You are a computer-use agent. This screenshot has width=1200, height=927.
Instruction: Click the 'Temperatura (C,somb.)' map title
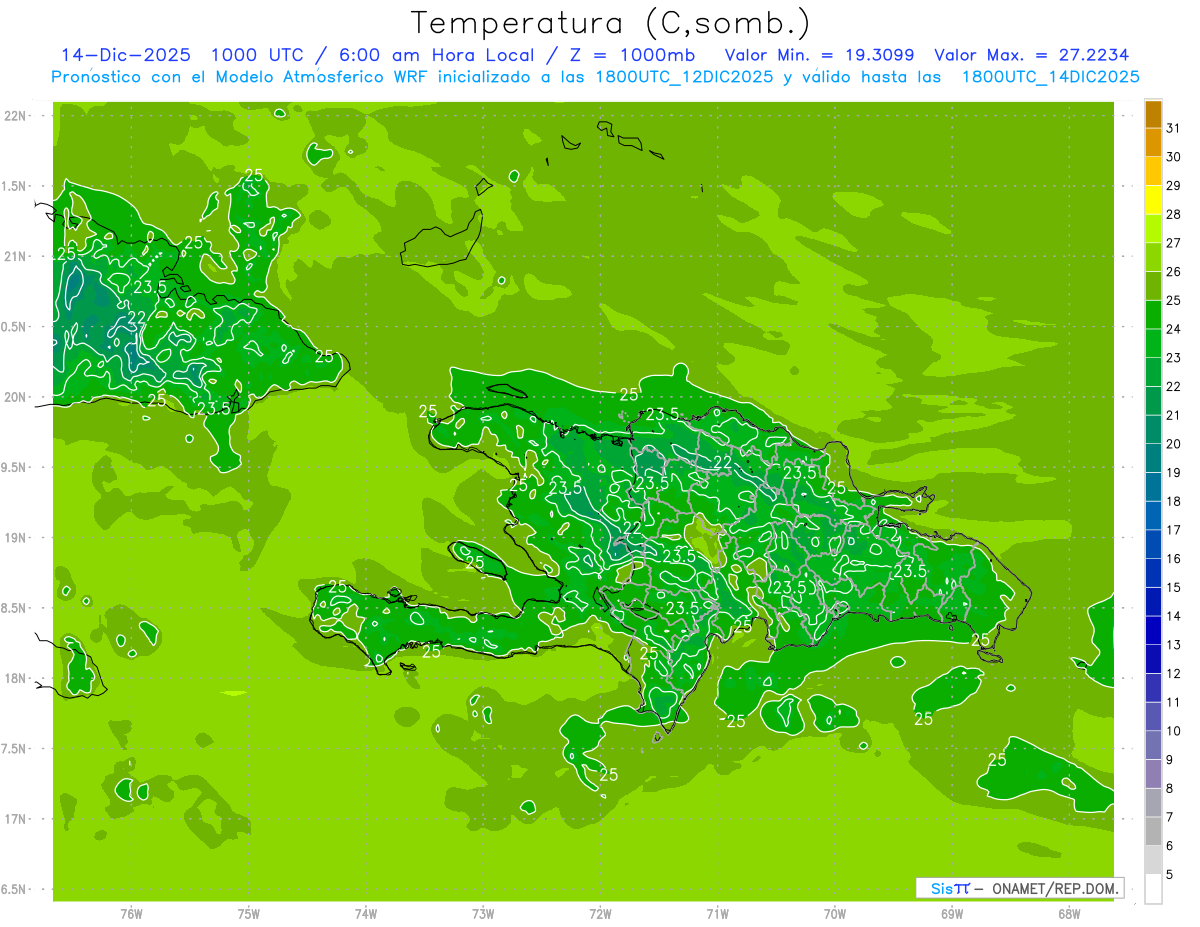click(611, 23)
